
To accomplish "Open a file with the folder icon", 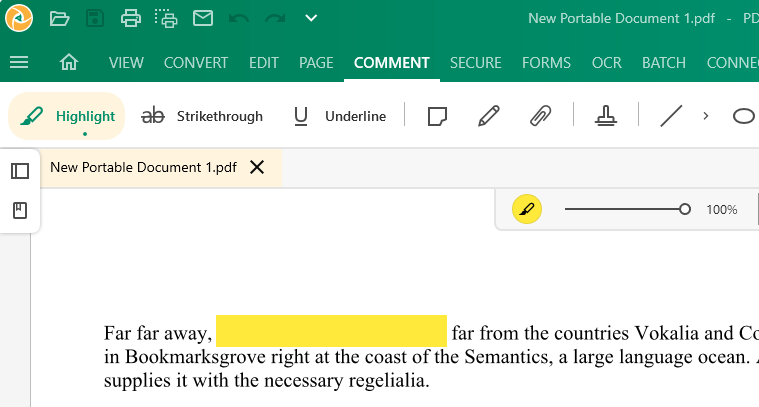I will click(60, 18).
